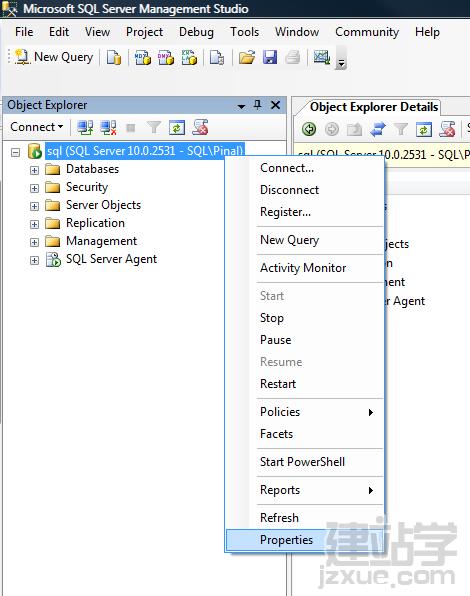The image size is (470, 596).
Task: Expand the SQL Server Agent node
Action: click(34, 260)
